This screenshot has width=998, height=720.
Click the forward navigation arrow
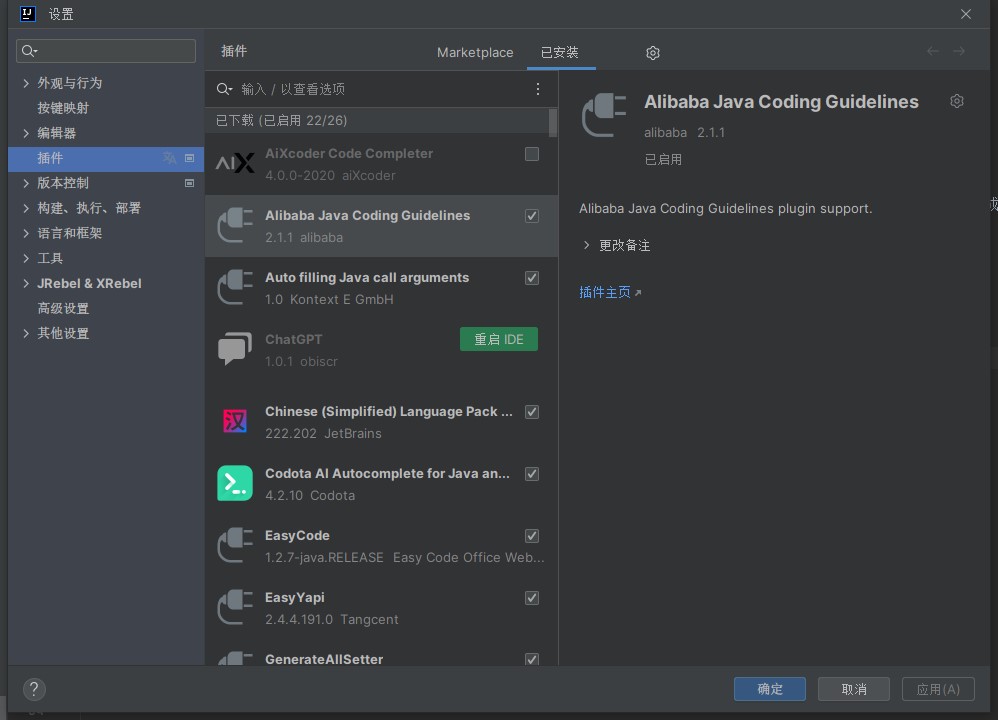(959, 51)
